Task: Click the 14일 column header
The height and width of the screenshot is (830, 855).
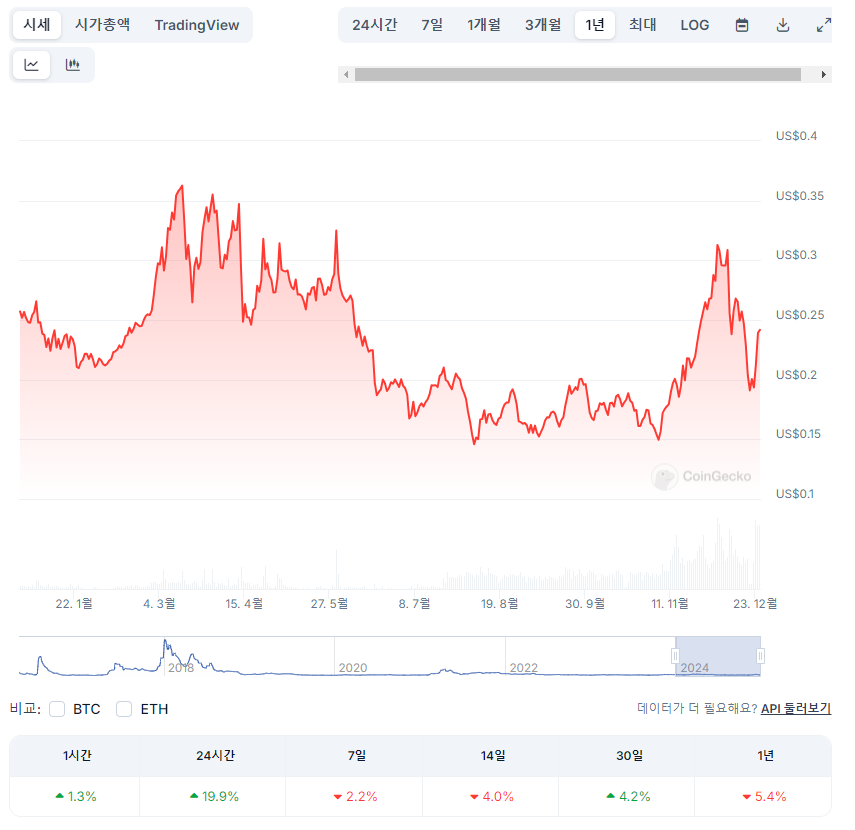Action: pos(493,755)
